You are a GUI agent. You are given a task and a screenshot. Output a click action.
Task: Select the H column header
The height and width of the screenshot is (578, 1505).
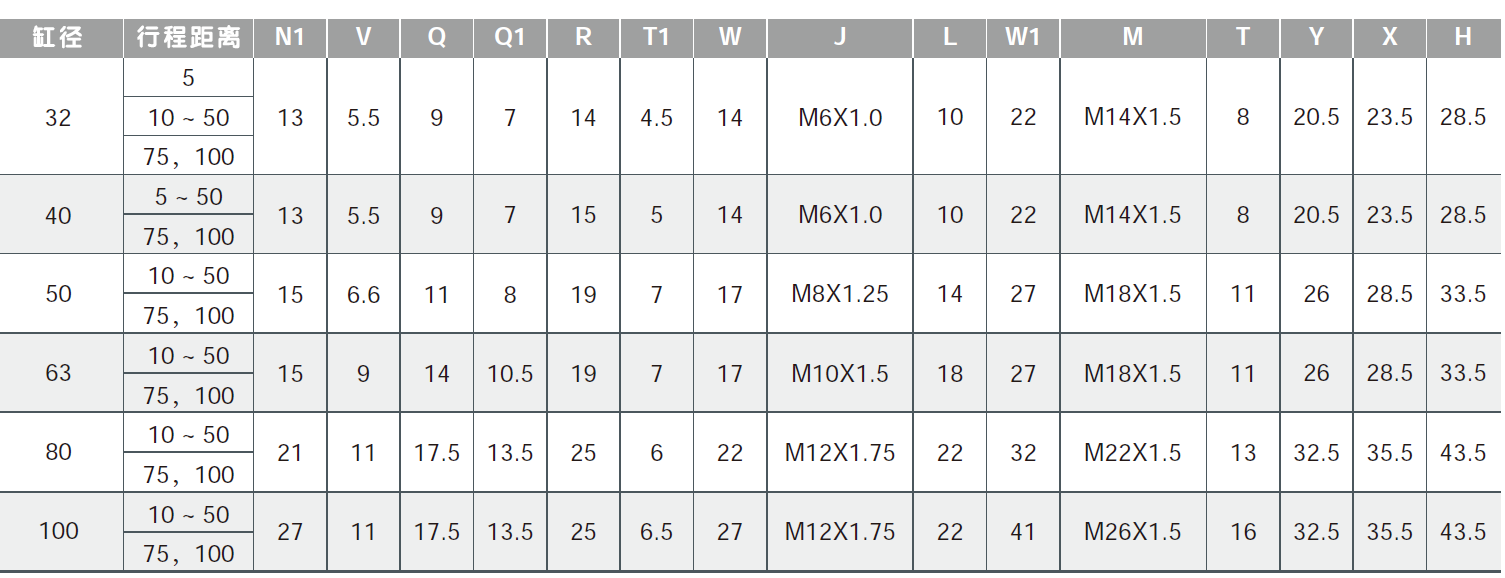[1463, 38]
